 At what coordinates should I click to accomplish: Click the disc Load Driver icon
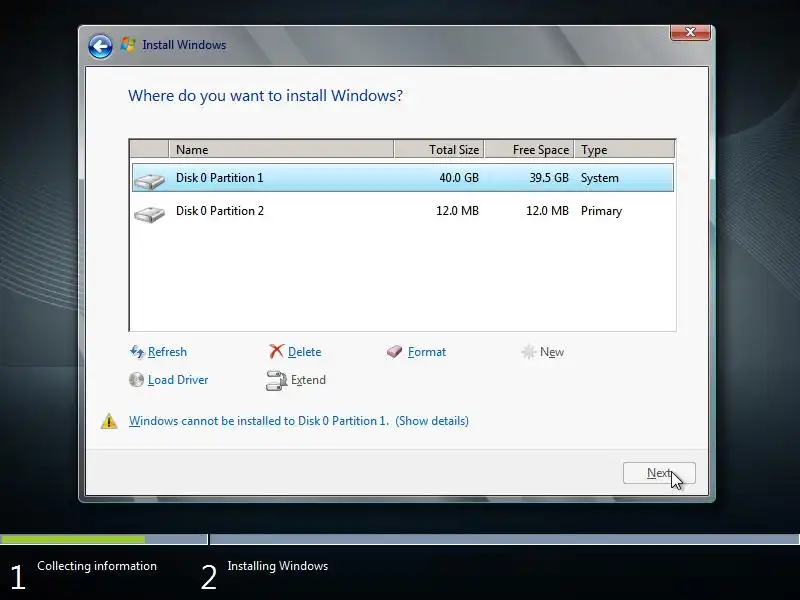[x=136, y=380]
